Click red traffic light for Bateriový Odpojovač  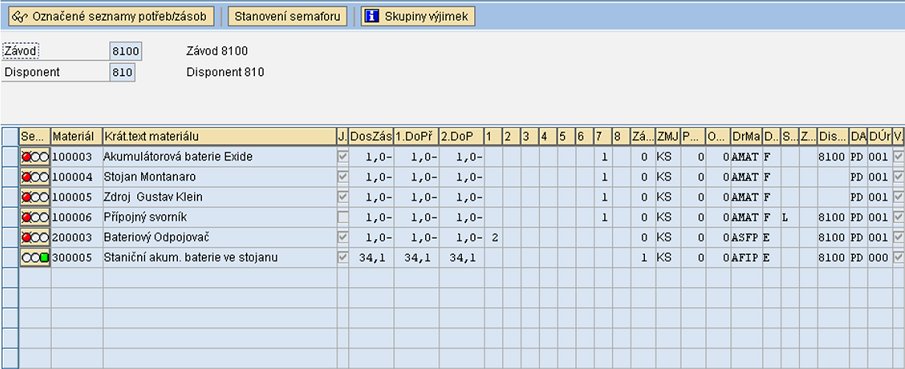(x=26, y=238)
